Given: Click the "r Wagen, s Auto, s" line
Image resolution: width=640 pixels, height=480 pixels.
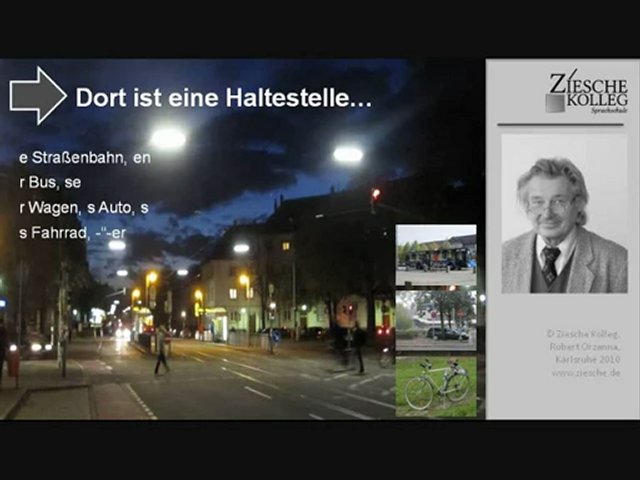Looking at the screenshot, I should pyautogui.click(x=83, y=208).
